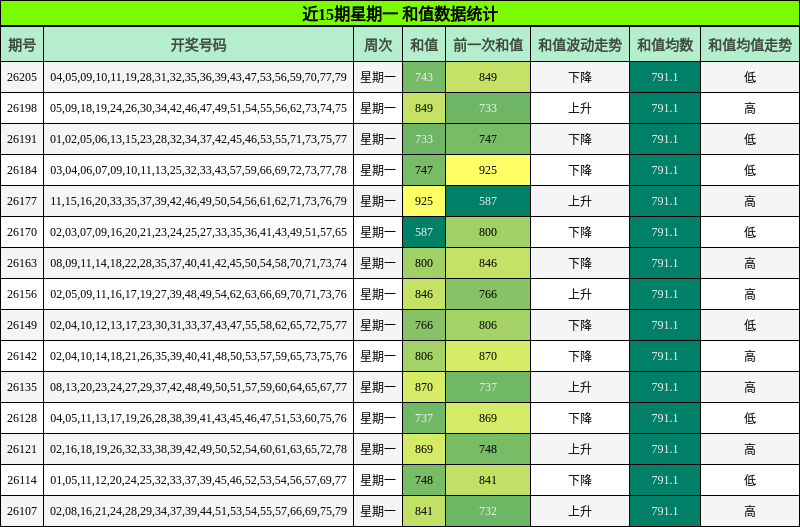800x527 pixels.
Task: Click the 下降 trend cell in row 26163
Action: [x=580, y=263]
